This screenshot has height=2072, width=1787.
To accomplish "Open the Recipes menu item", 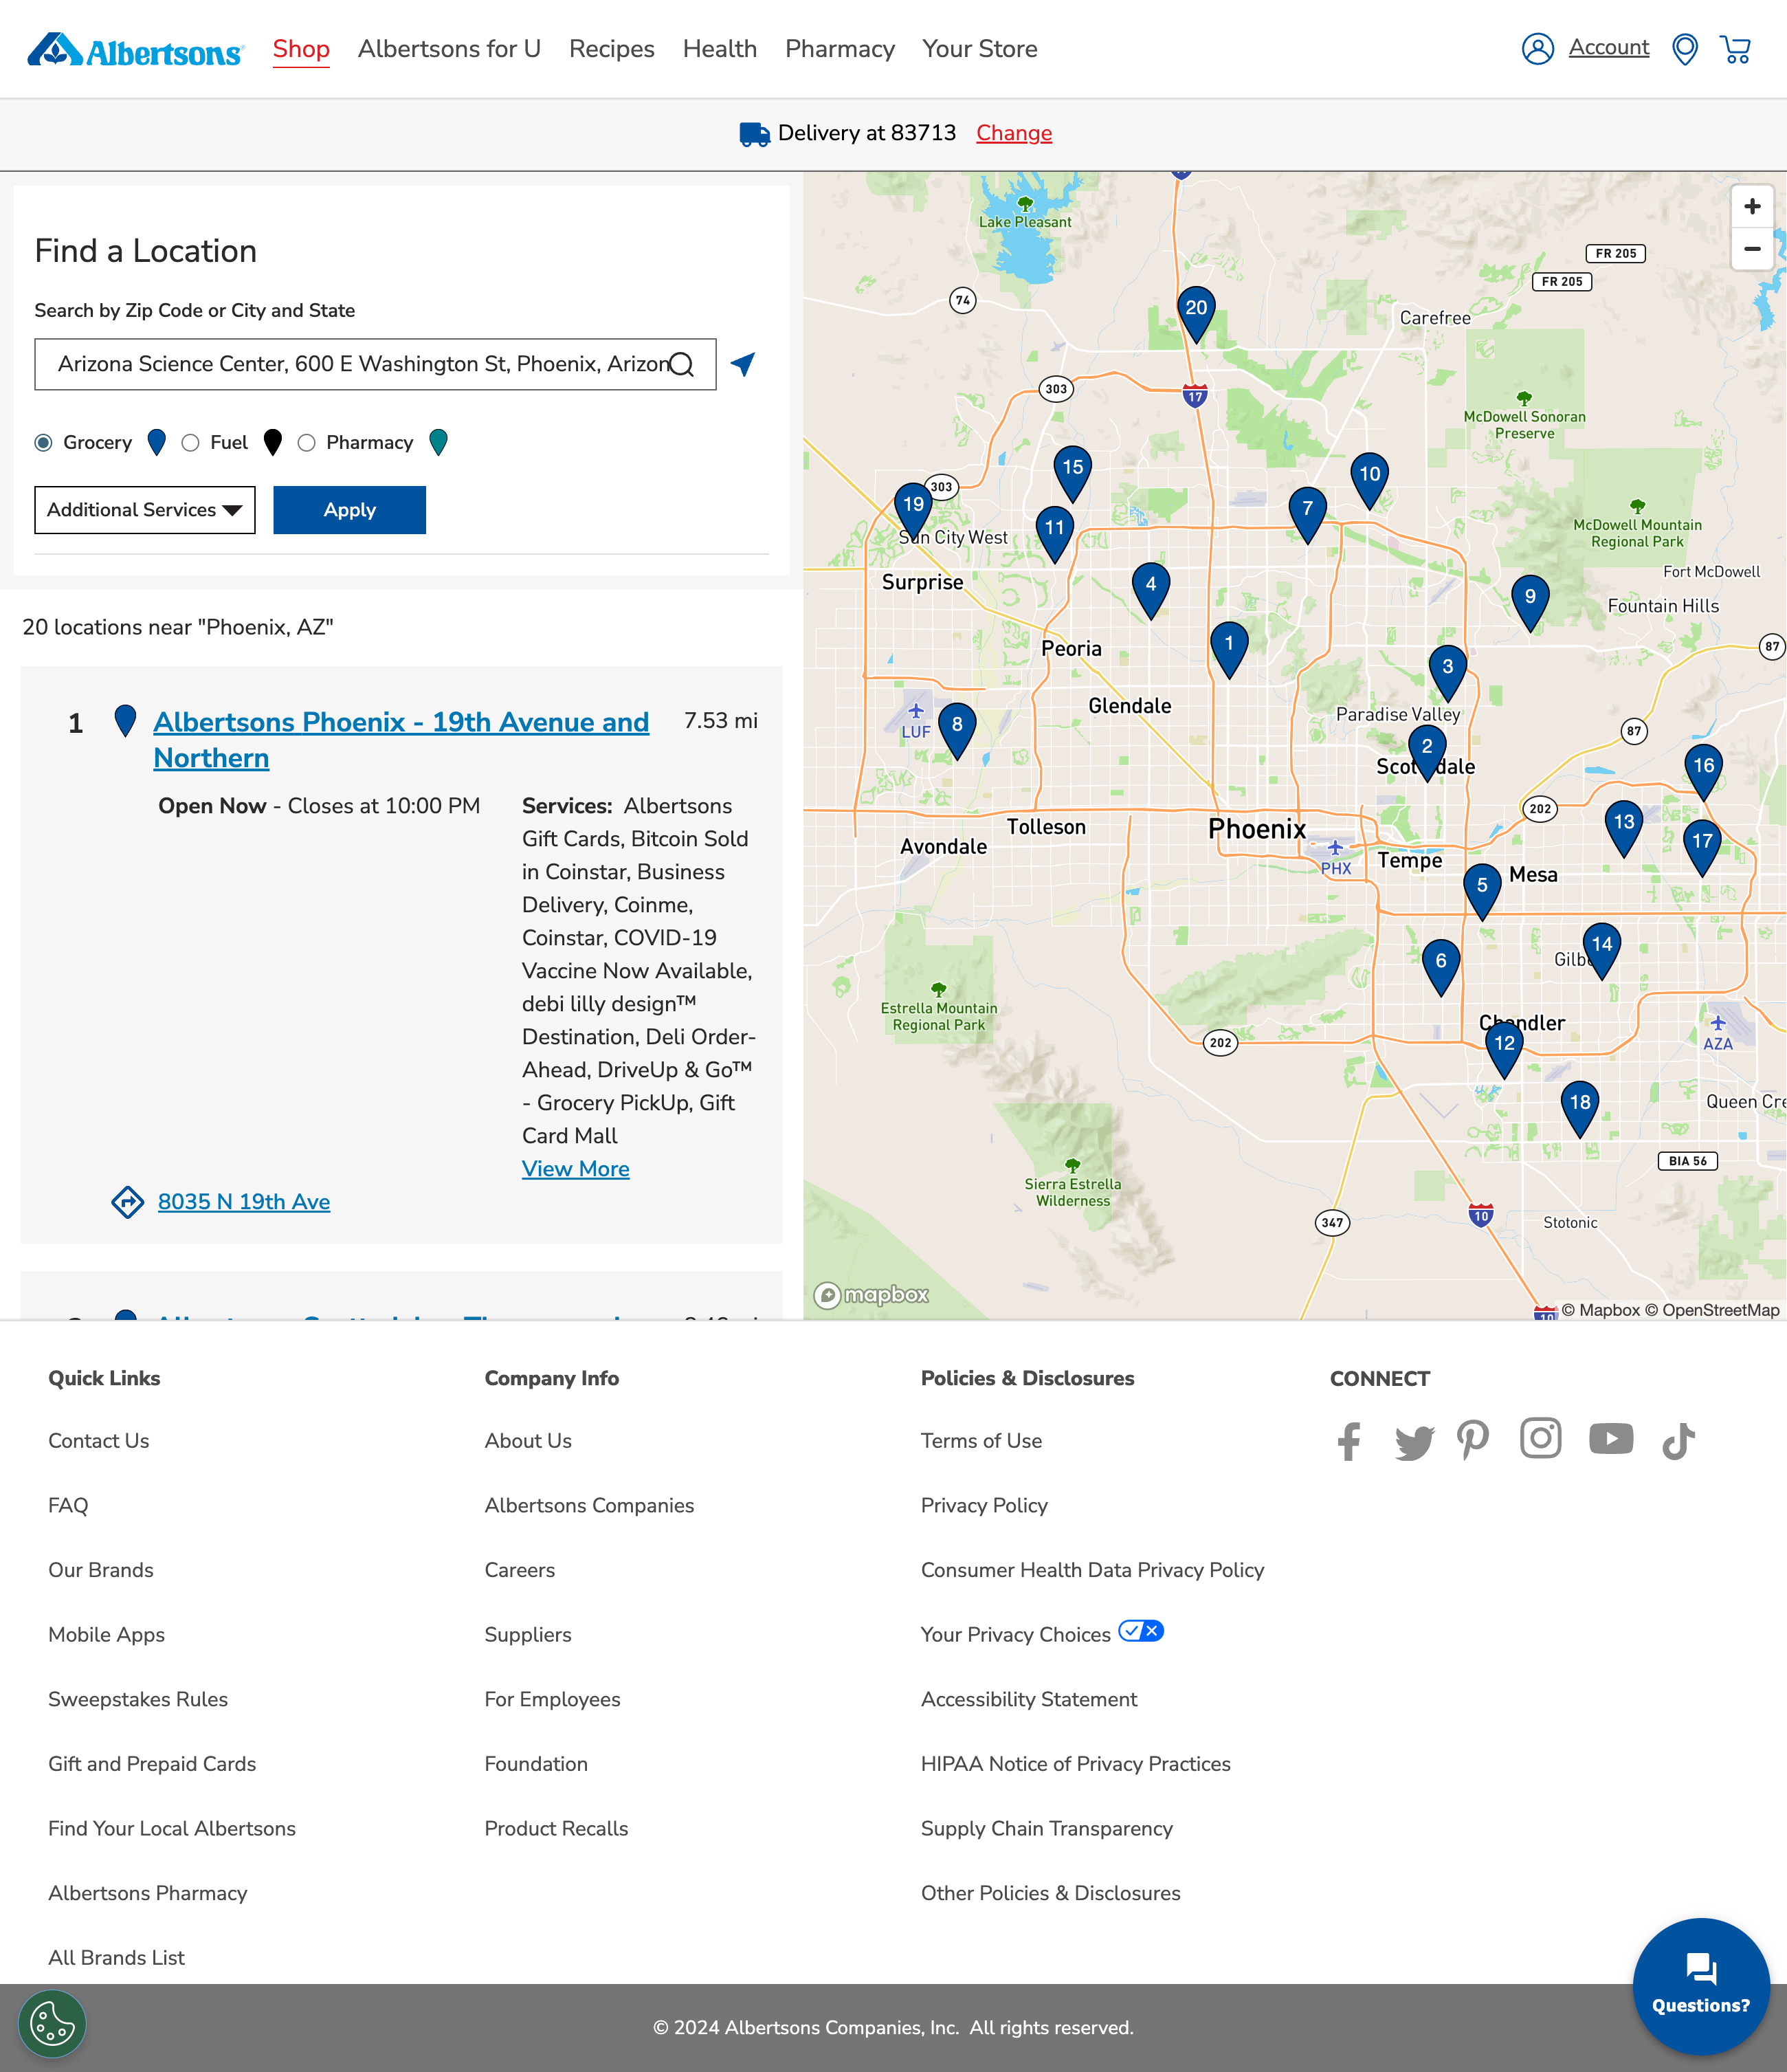I will pyautogui.click(x=611, y=48).
